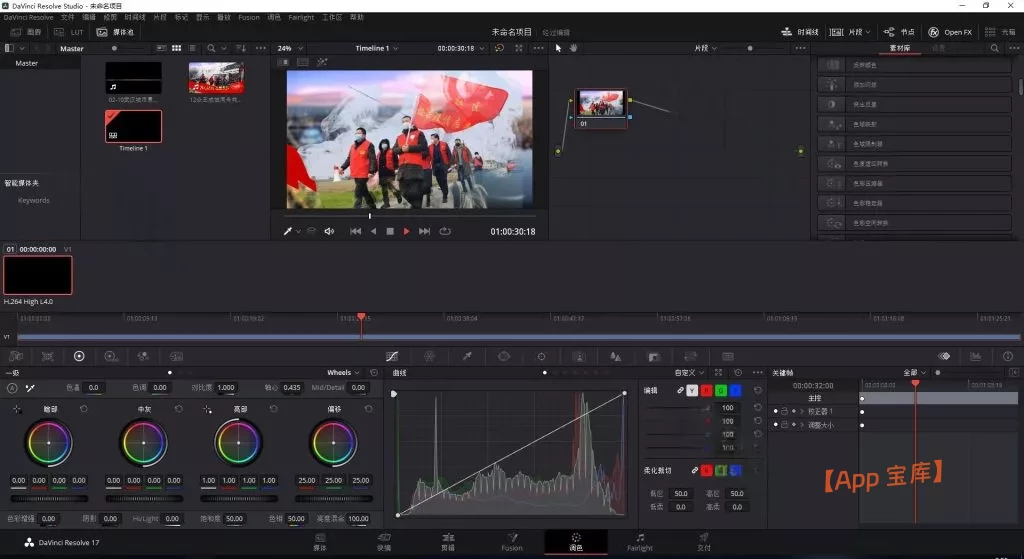Open the Curves palette icon
Image resolution: width=1024 pixels, height=559 pixels.
[x=392, y=356]
